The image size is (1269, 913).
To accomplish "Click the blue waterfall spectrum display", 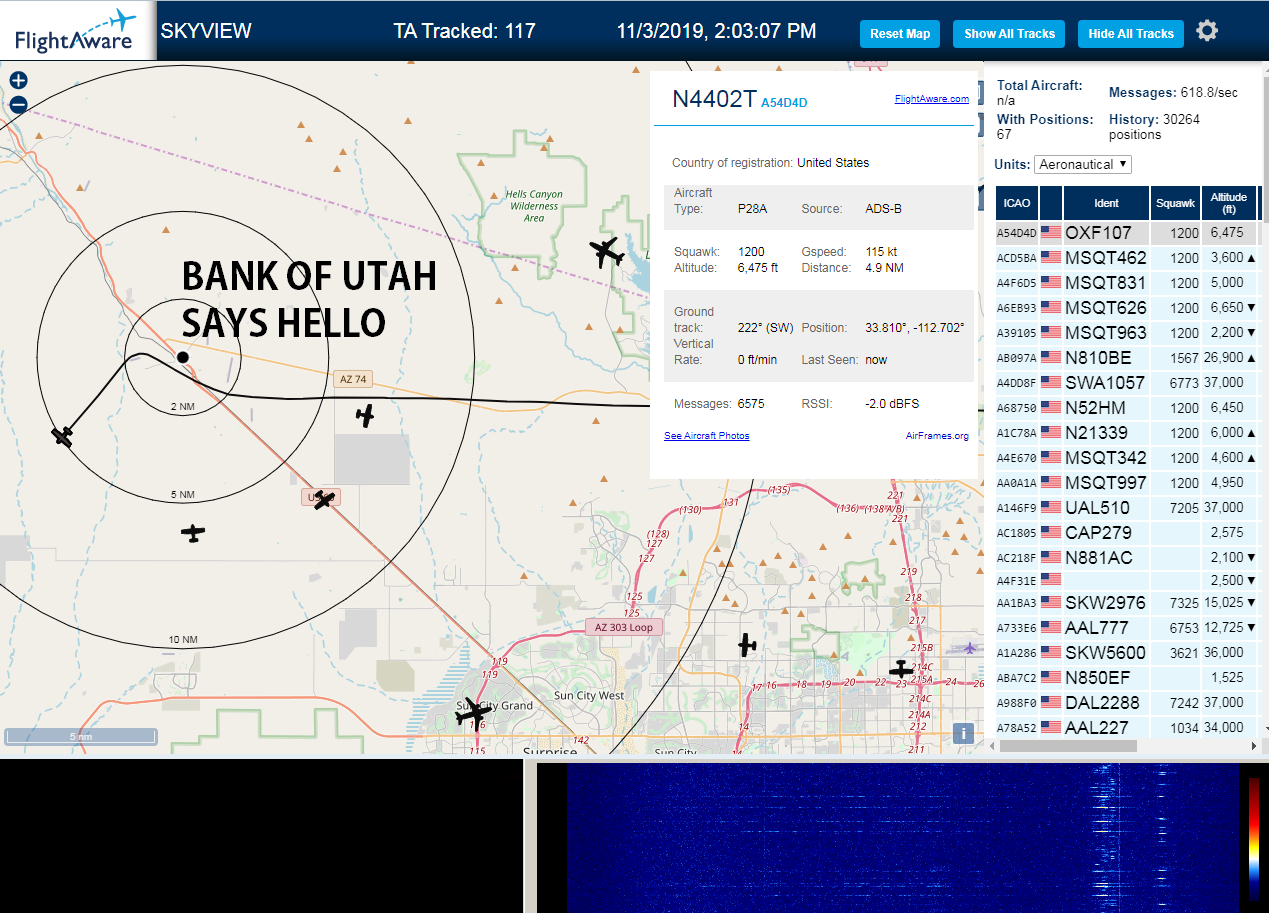I will tap(903, 838).
